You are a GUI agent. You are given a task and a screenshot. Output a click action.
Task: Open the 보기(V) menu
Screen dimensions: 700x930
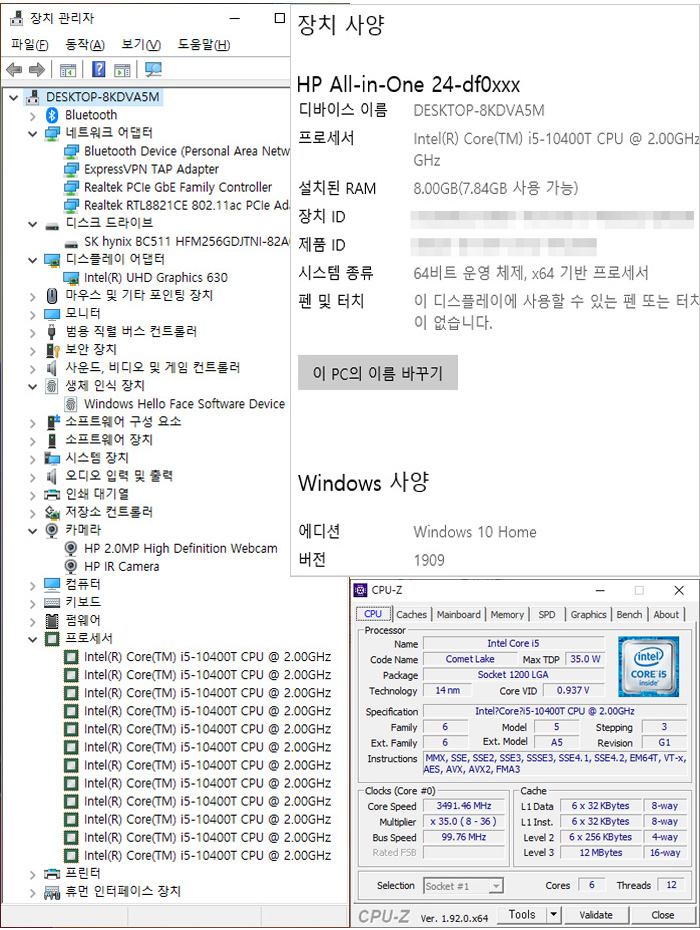[140, 45]
